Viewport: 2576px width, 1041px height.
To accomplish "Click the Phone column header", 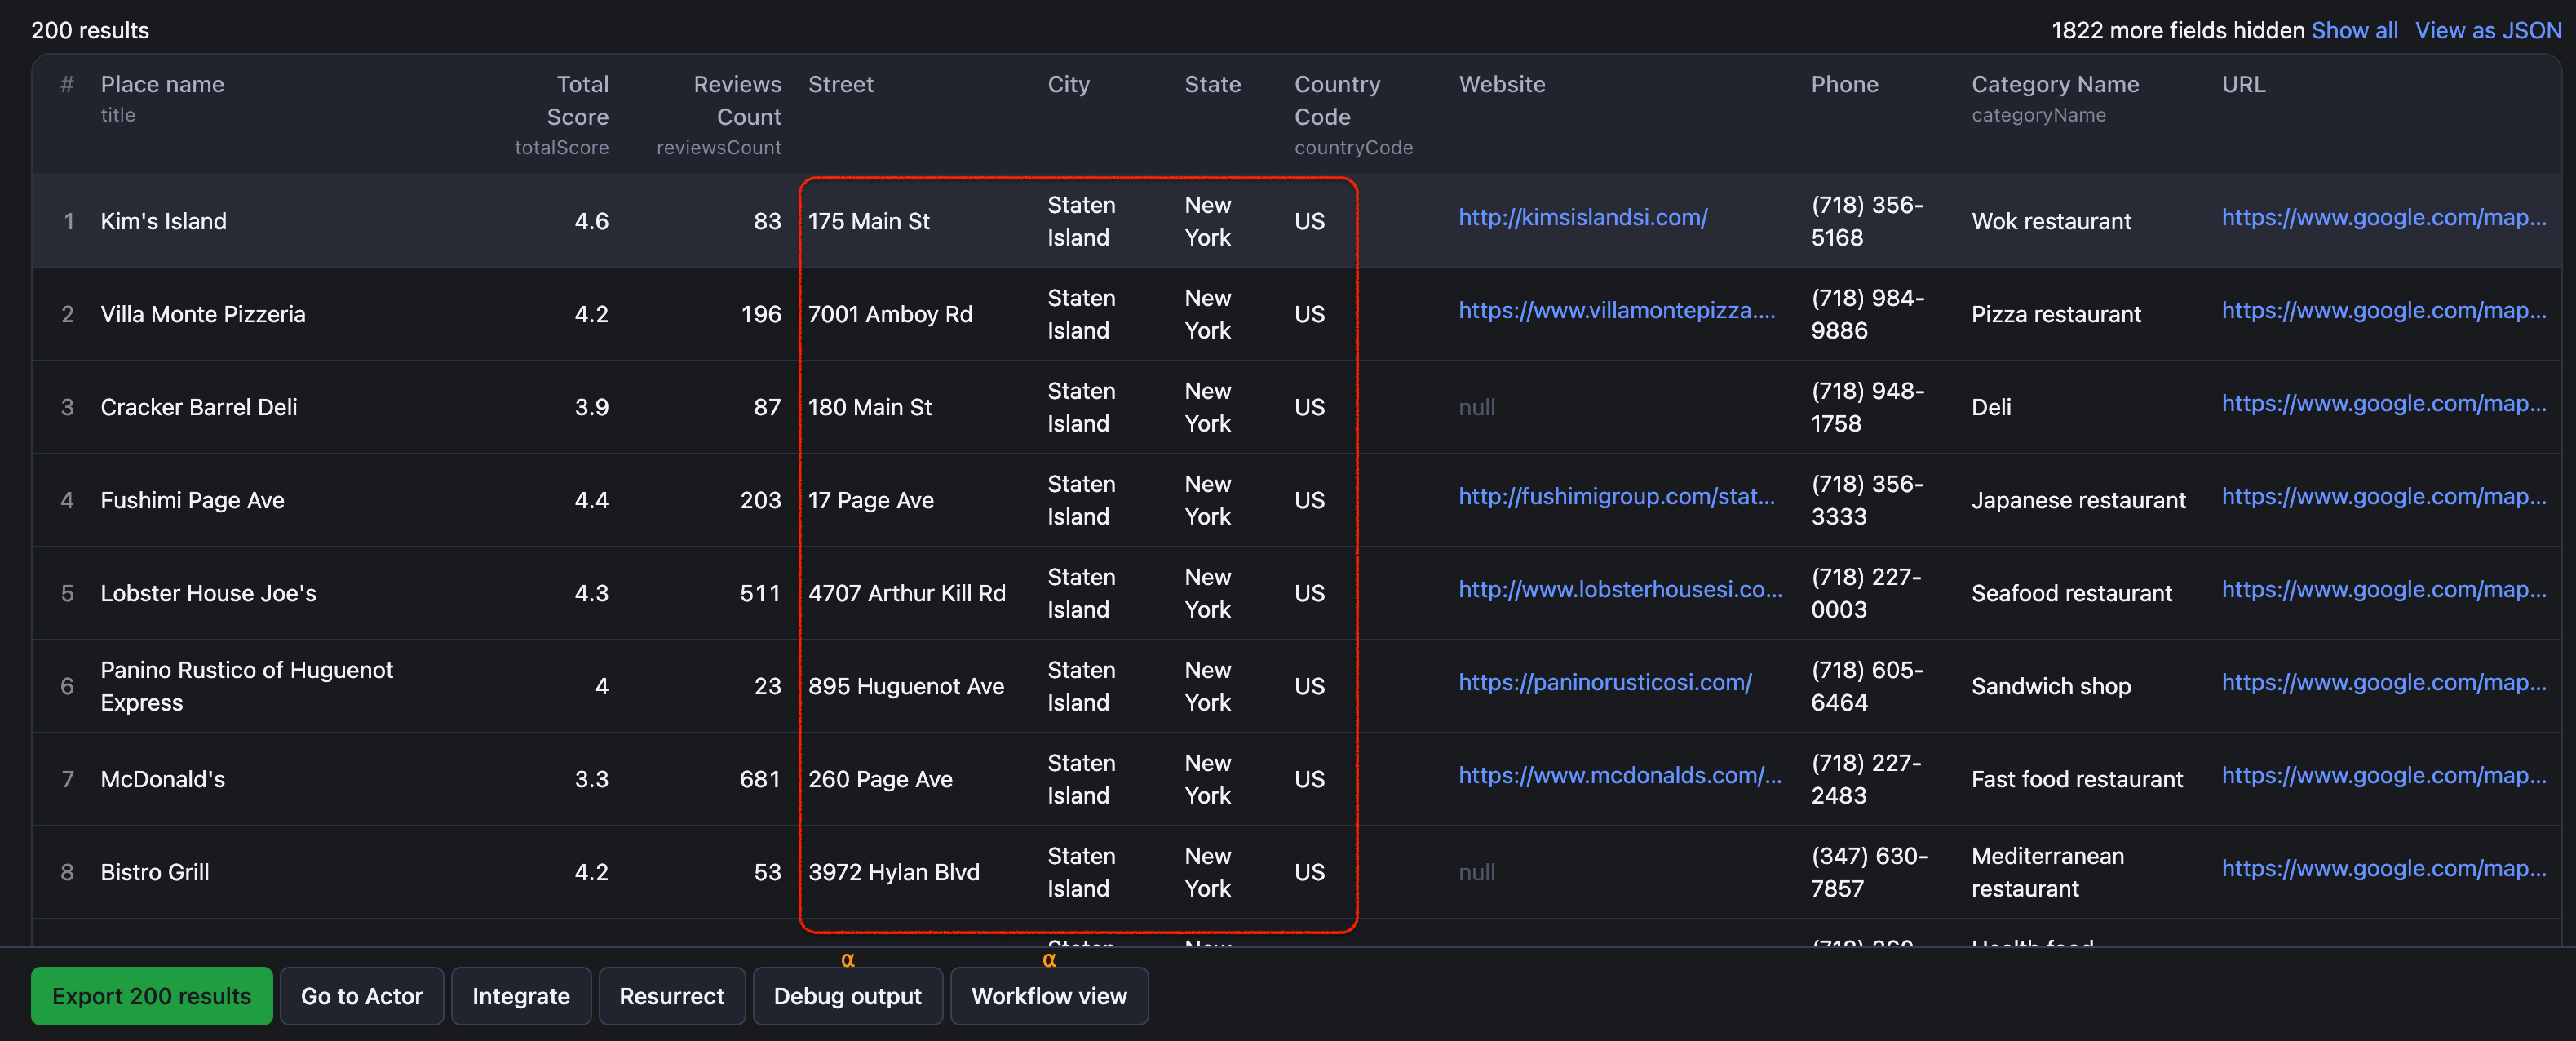I will pos(1844,84).
